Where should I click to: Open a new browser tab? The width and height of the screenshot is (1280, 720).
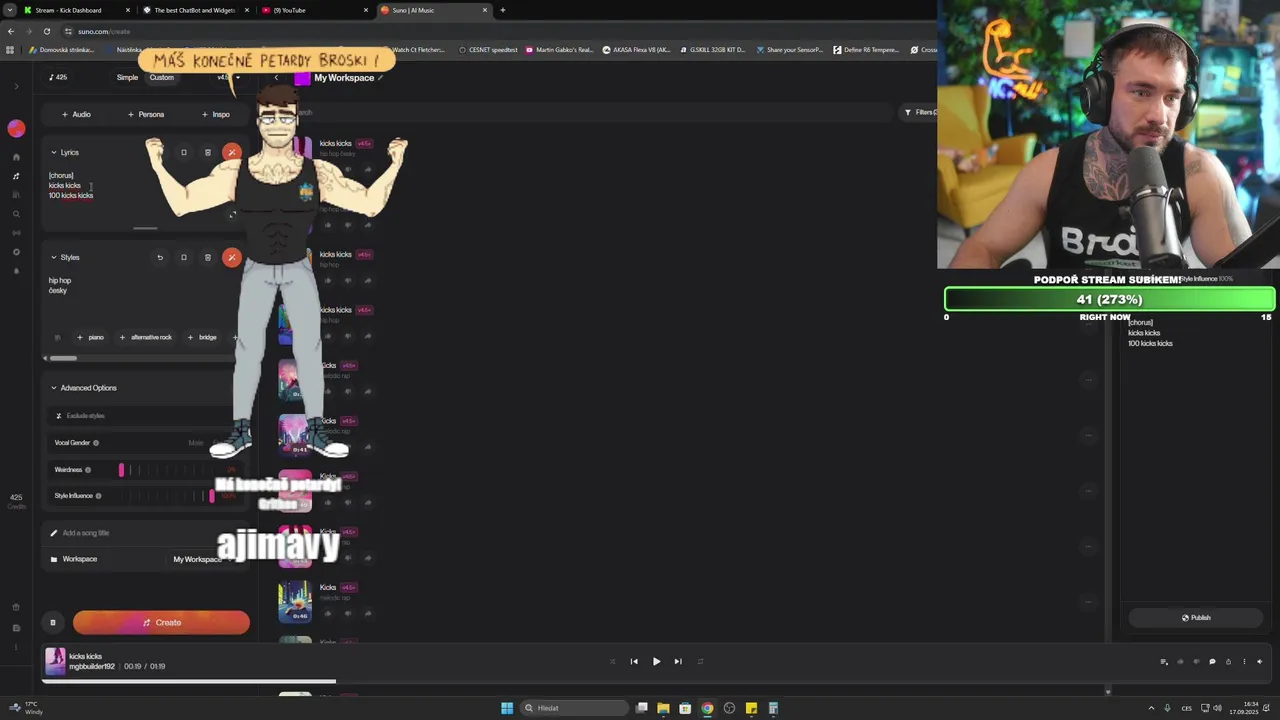click(502, 10)
